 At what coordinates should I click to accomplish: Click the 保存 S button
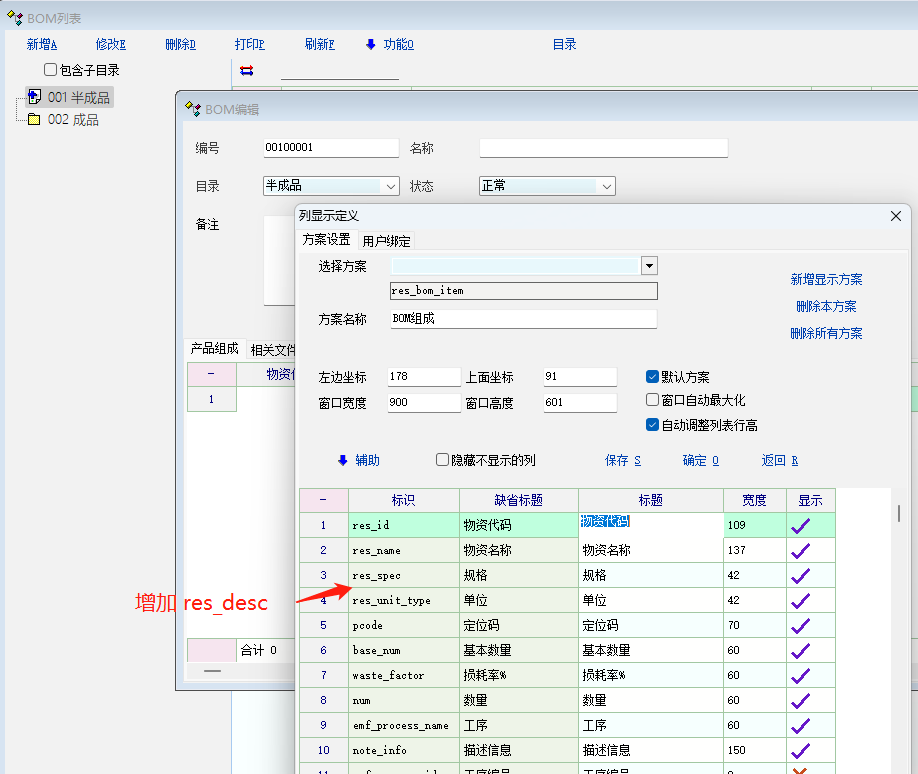(x=622, y=460)
